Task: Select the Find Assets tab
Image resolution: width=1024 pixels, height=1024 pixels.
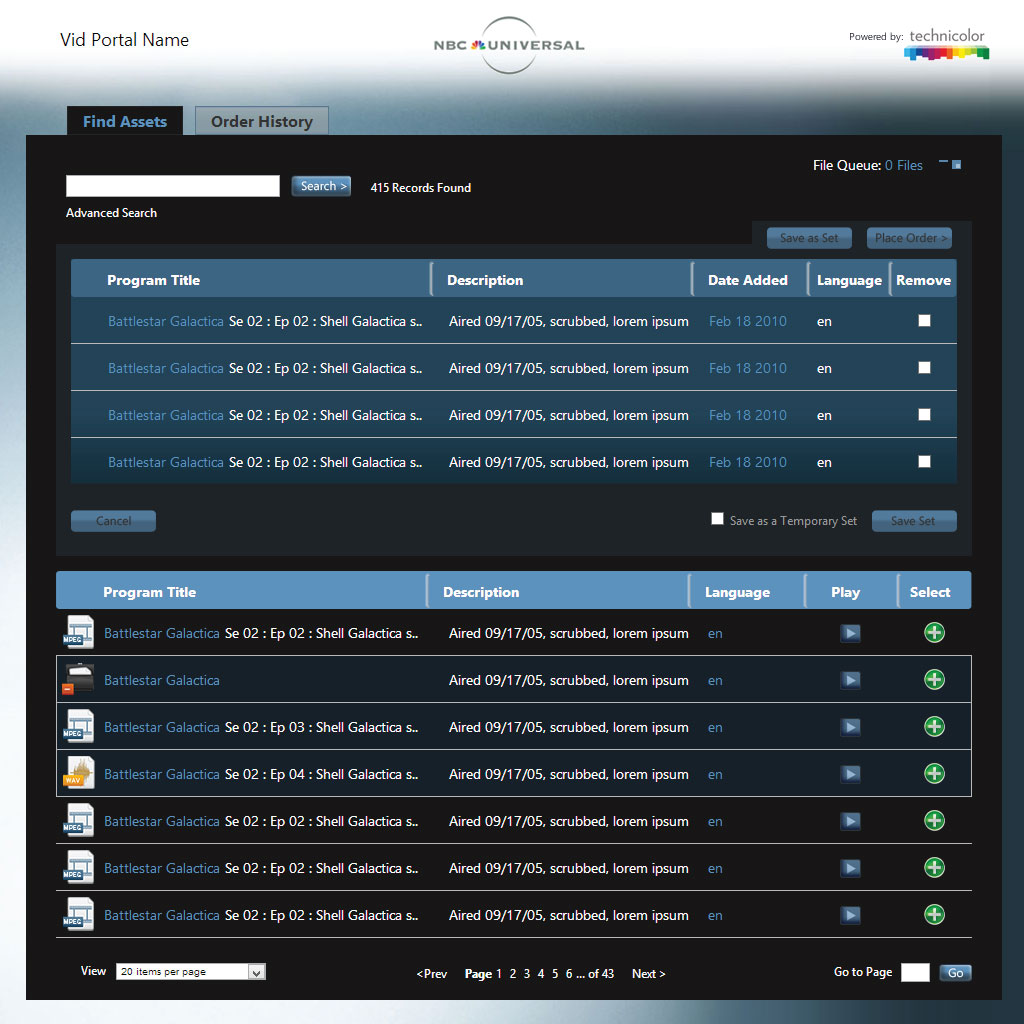Action: tap(125, 121)
